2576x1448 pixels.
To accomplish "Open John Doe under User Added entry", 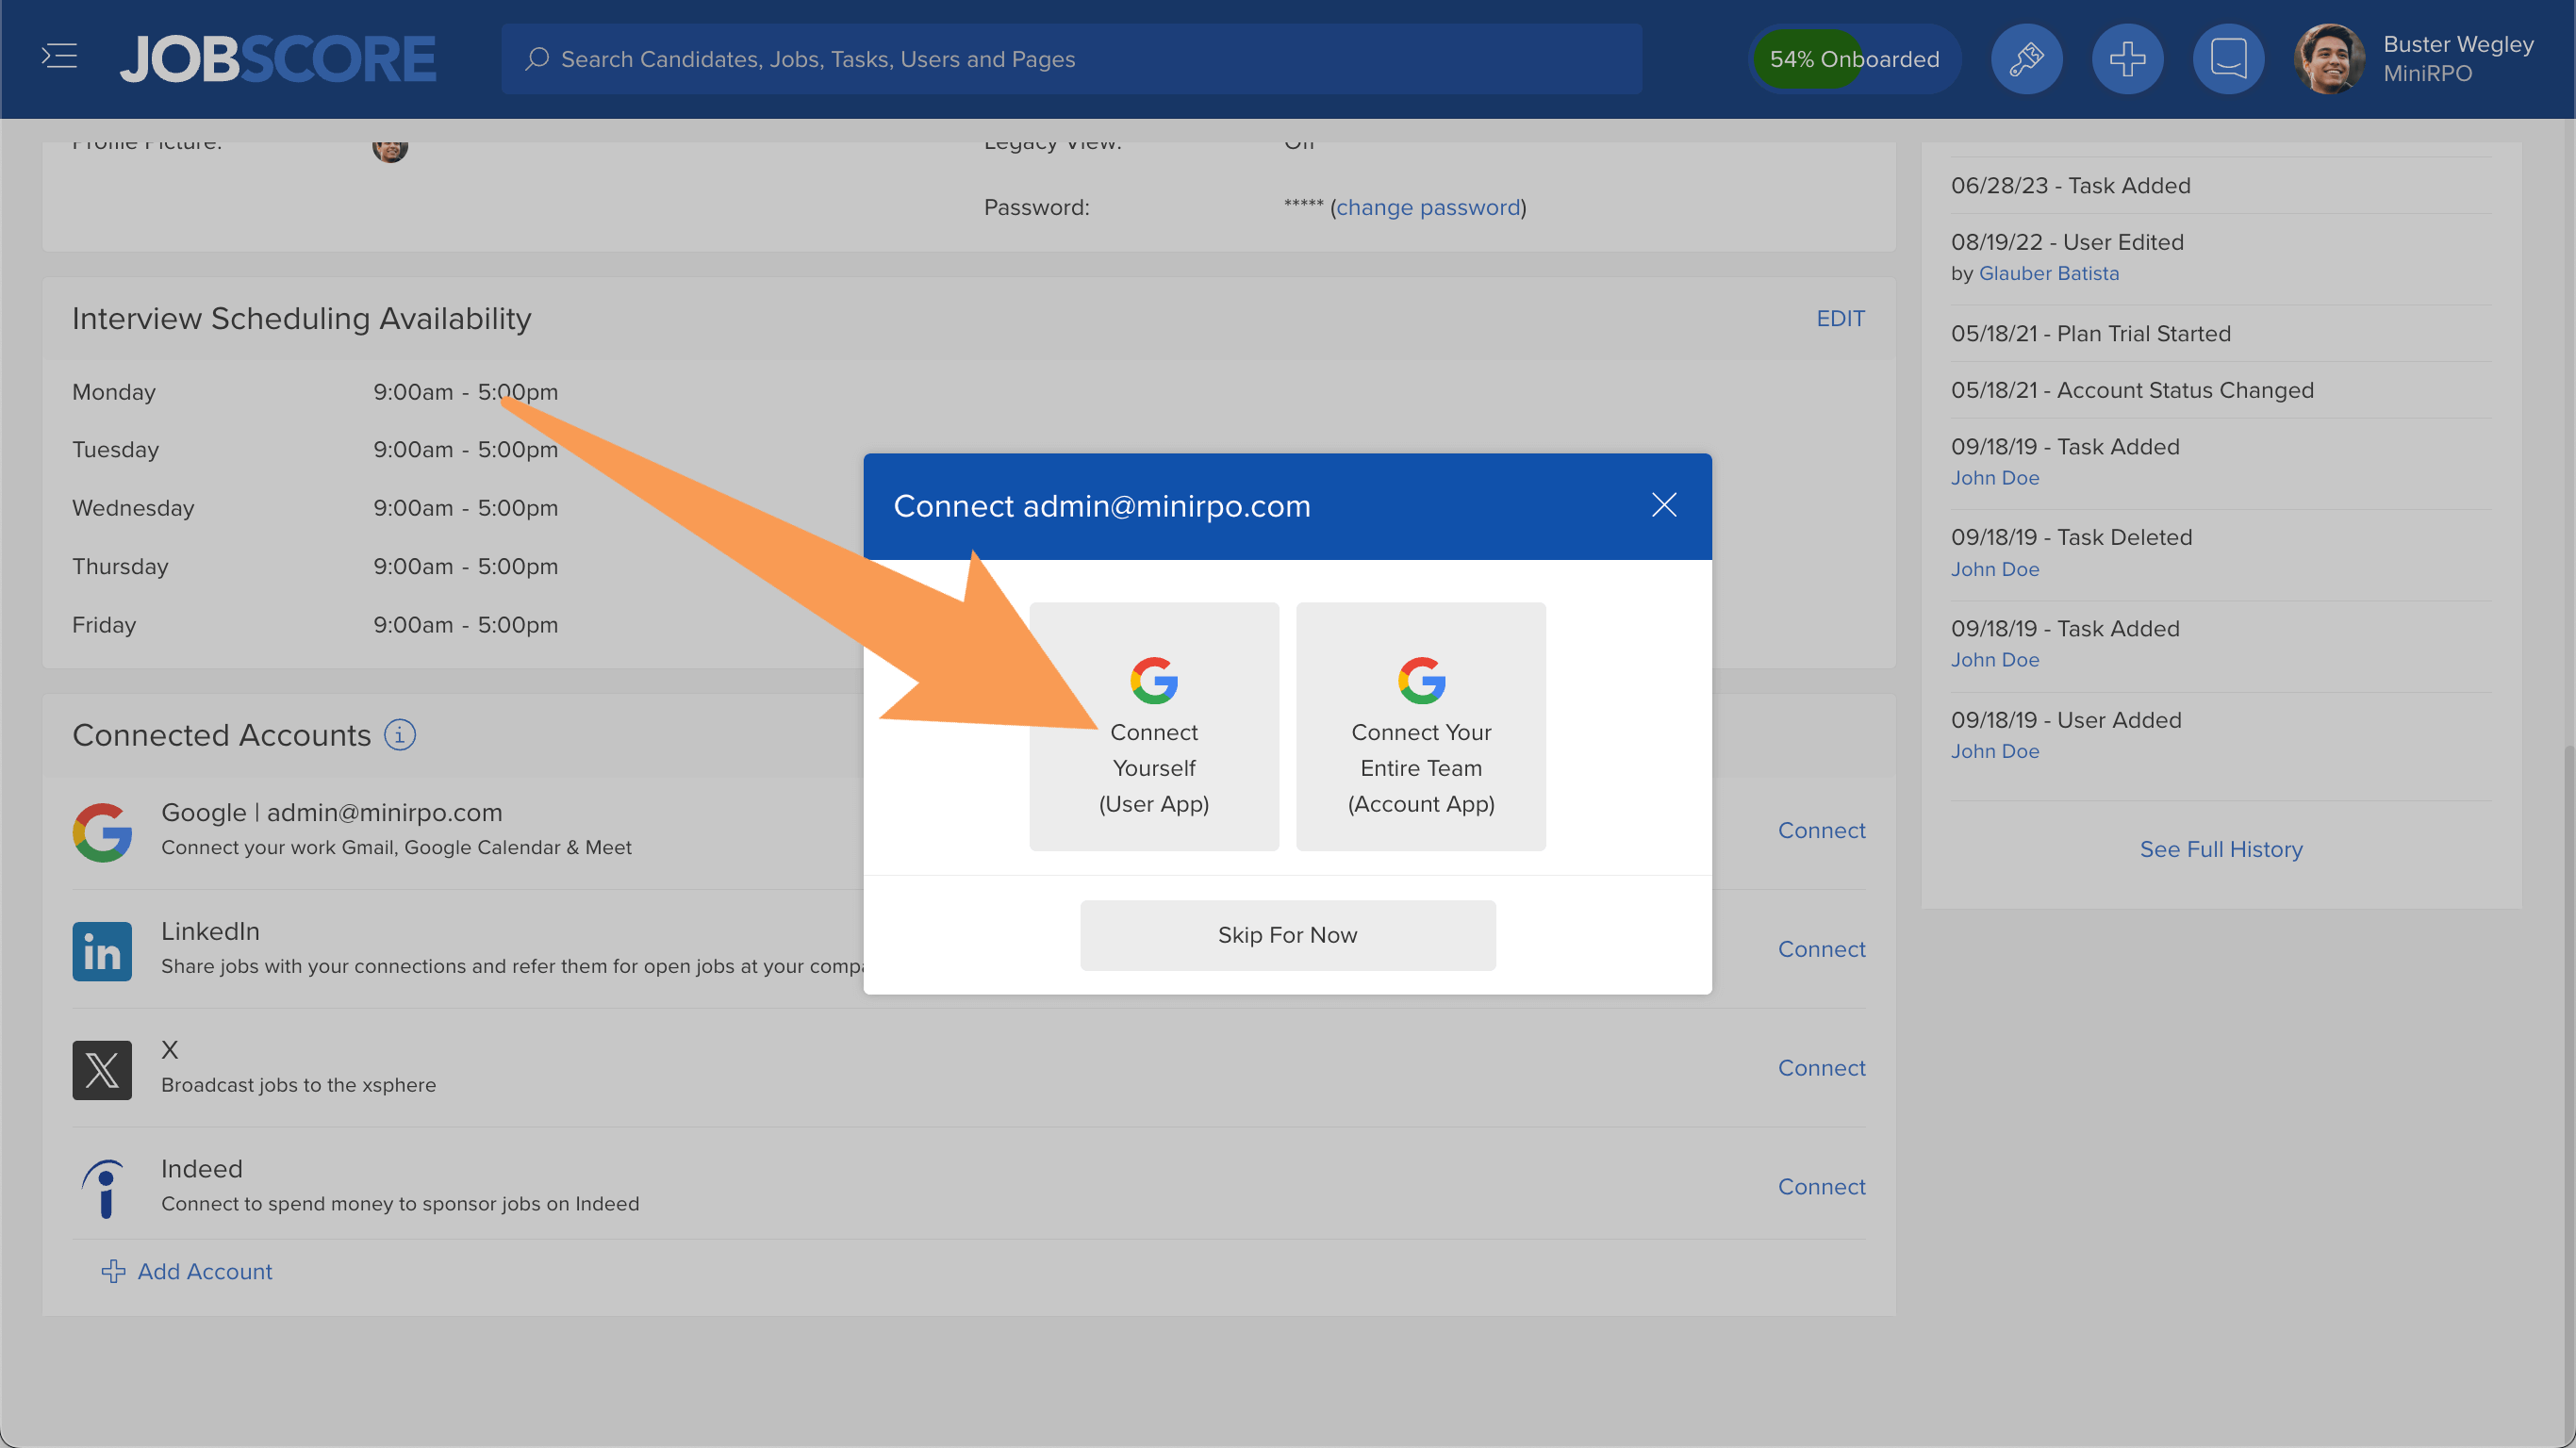I will coord(1995,751).
